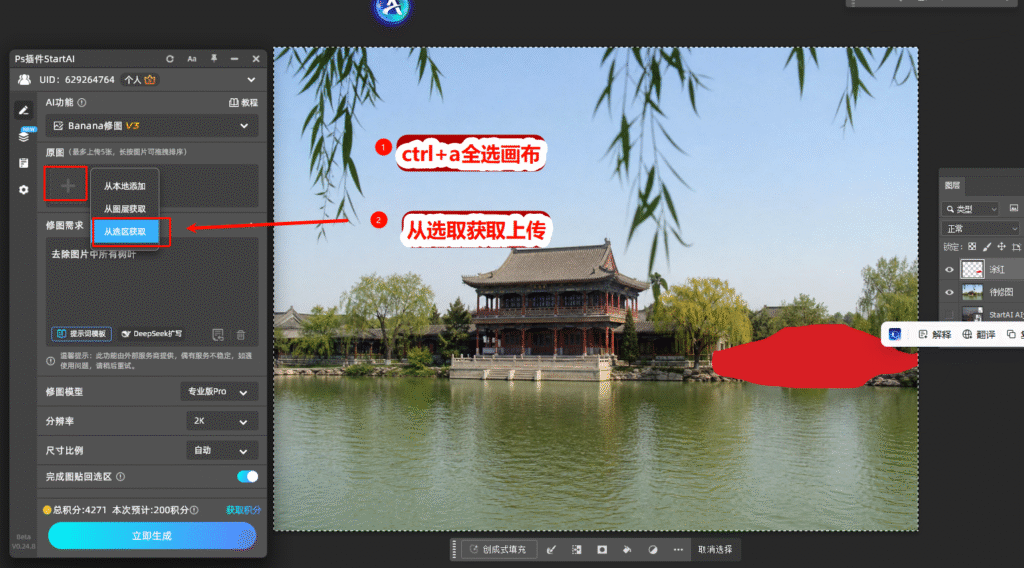The width and height of the screenshot is (1024, 568).
Task: Click the 解释 button in floating bar
Action: click(x=935, y=334)
